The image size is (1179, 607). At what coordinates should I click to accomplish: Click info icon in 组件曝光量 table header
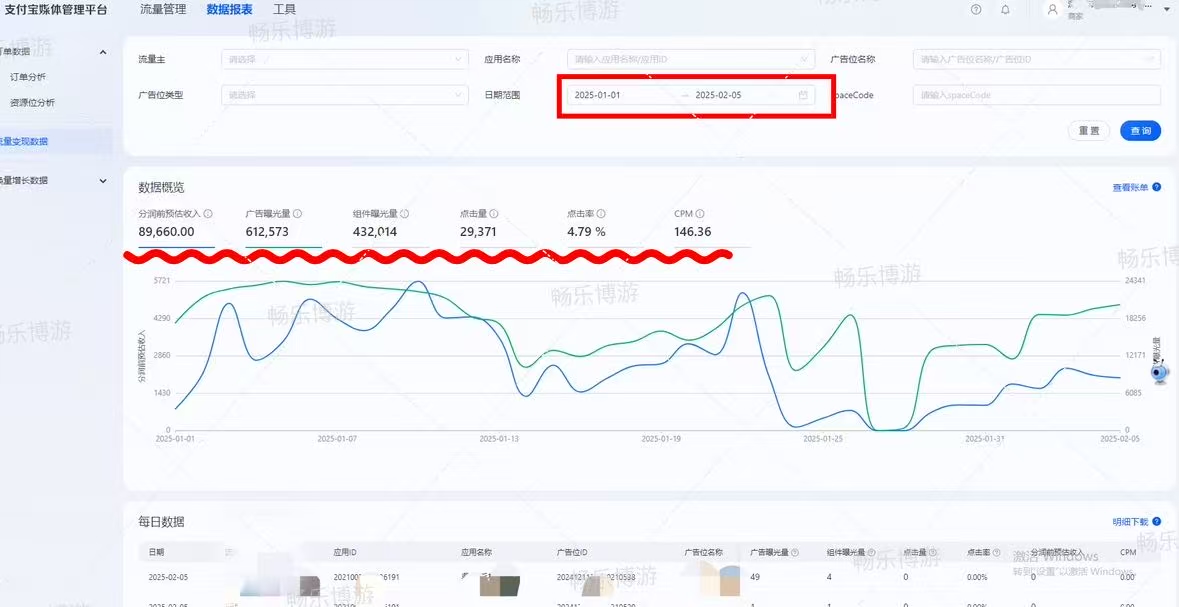point(871,552)
